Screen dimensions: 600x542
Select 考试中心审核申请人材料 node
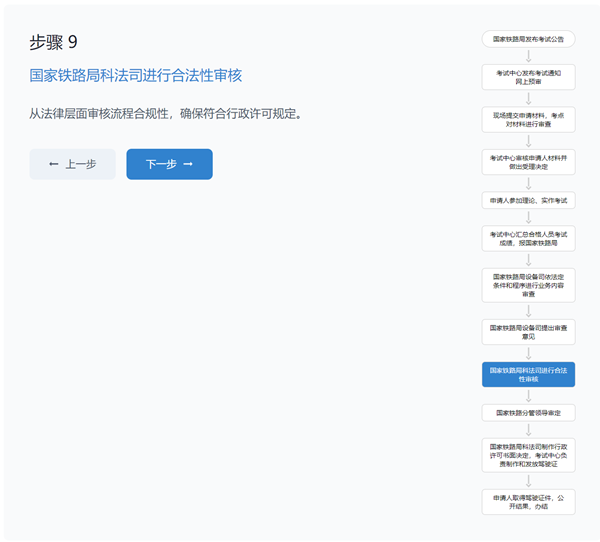[x=528, y=162]
